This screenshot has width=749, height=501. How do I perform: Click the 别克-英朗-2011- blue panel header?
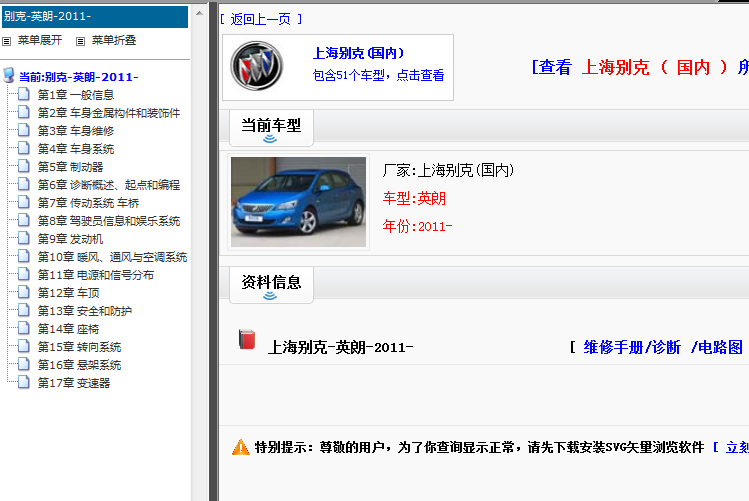pyautogui.click(x=95, y=17)
